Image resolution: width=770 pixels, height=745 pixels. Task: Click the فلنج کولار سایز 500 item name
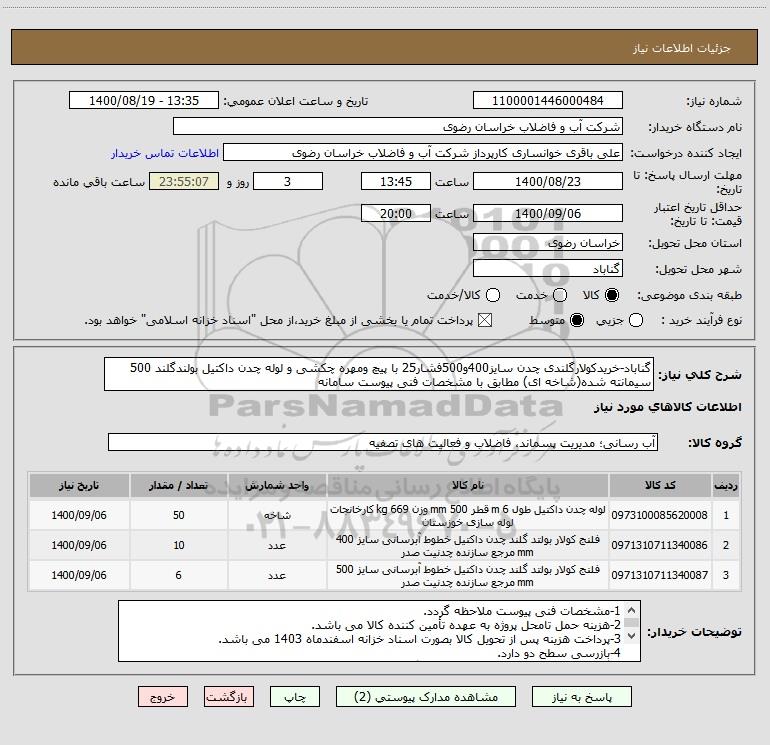click(x=468, y=575)
